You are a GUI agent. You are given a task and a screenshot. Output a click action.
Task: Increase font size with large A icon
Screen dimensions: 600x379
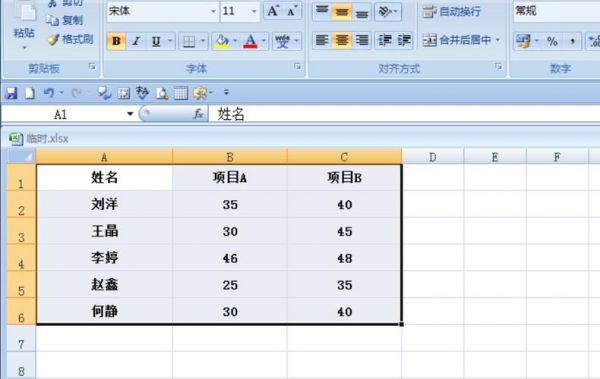point(273,11)
